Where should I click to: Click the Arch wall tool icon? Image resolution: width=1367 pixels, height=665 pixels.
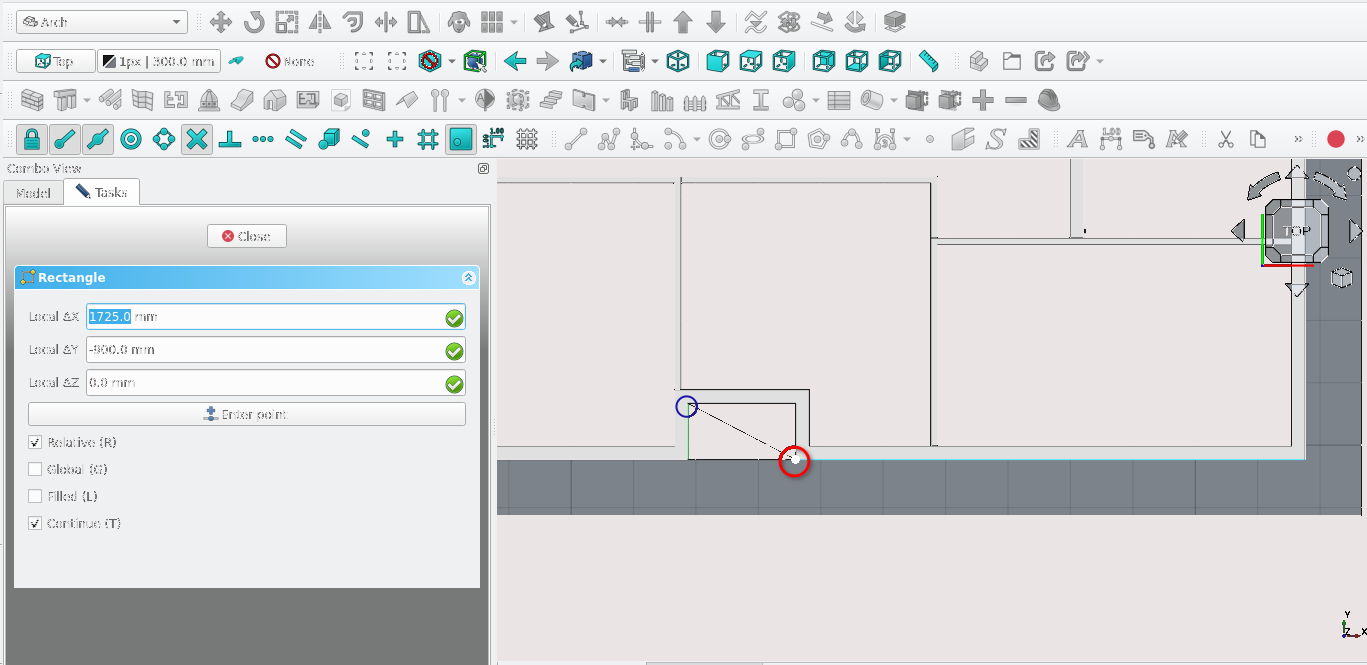pyautogui.click(x=32, y=100)
